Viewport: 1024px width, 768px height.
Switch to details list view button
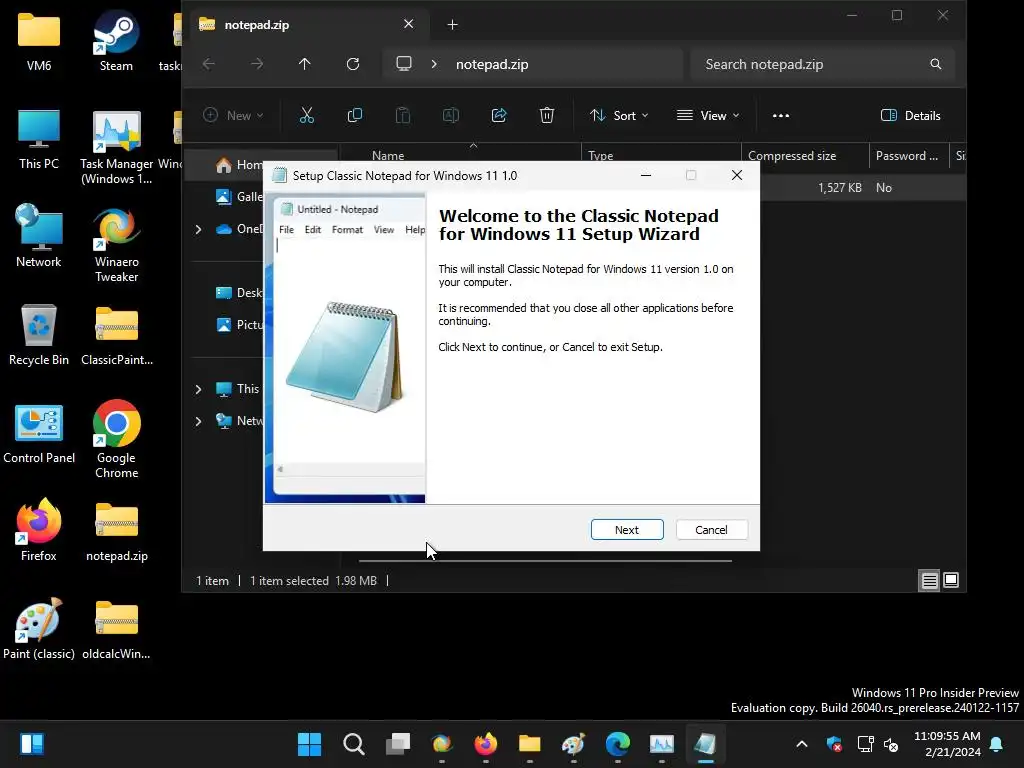click(929, 580)
